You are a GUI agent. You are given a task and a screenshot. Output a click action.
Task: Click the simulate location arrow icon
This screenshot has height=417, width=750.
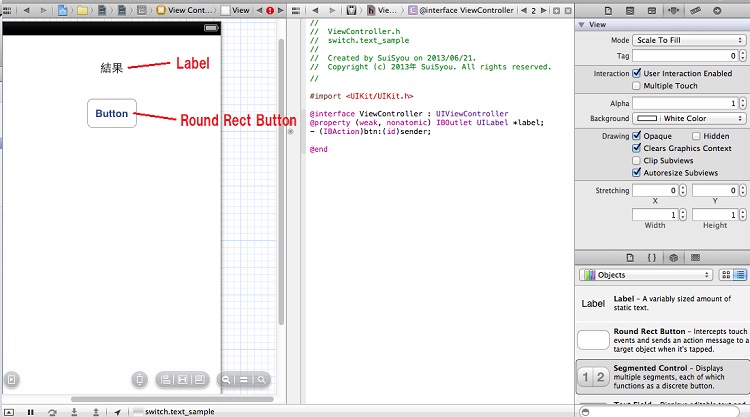pos(117,411)
